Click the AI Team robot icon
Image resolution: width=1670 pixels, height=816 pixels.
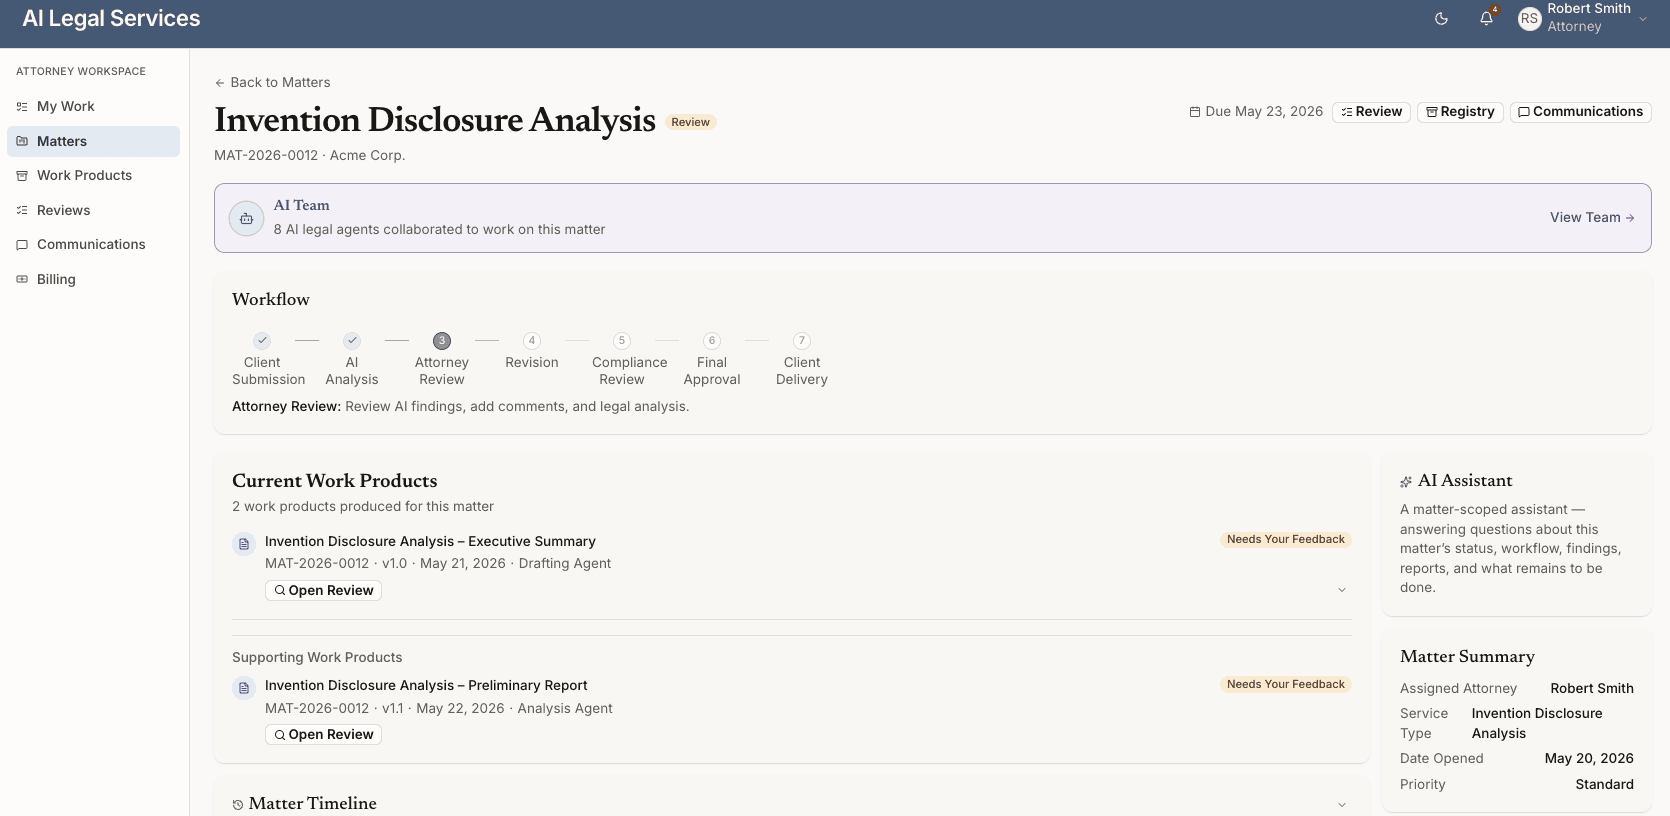coord(246,218)
